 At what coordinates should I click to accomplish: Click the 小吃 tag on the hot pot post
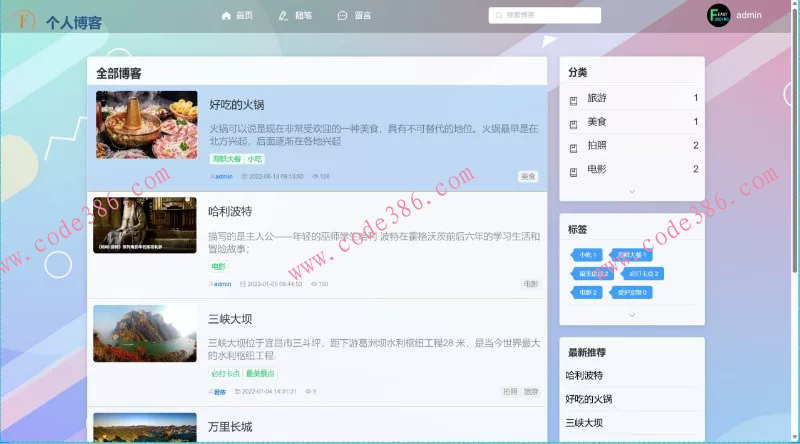pyautogui.click(x=255, y=159)
